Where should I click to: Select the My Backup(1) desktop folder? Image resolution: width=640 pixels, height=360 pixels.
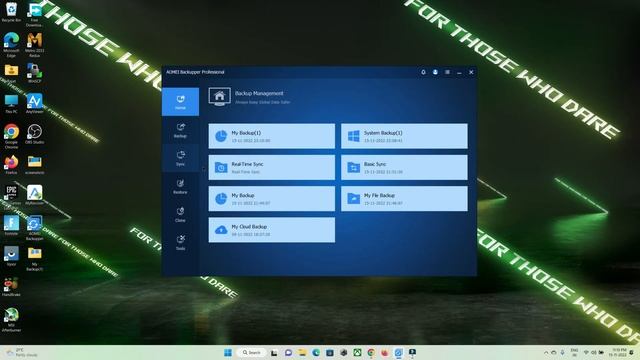point(35,259)
